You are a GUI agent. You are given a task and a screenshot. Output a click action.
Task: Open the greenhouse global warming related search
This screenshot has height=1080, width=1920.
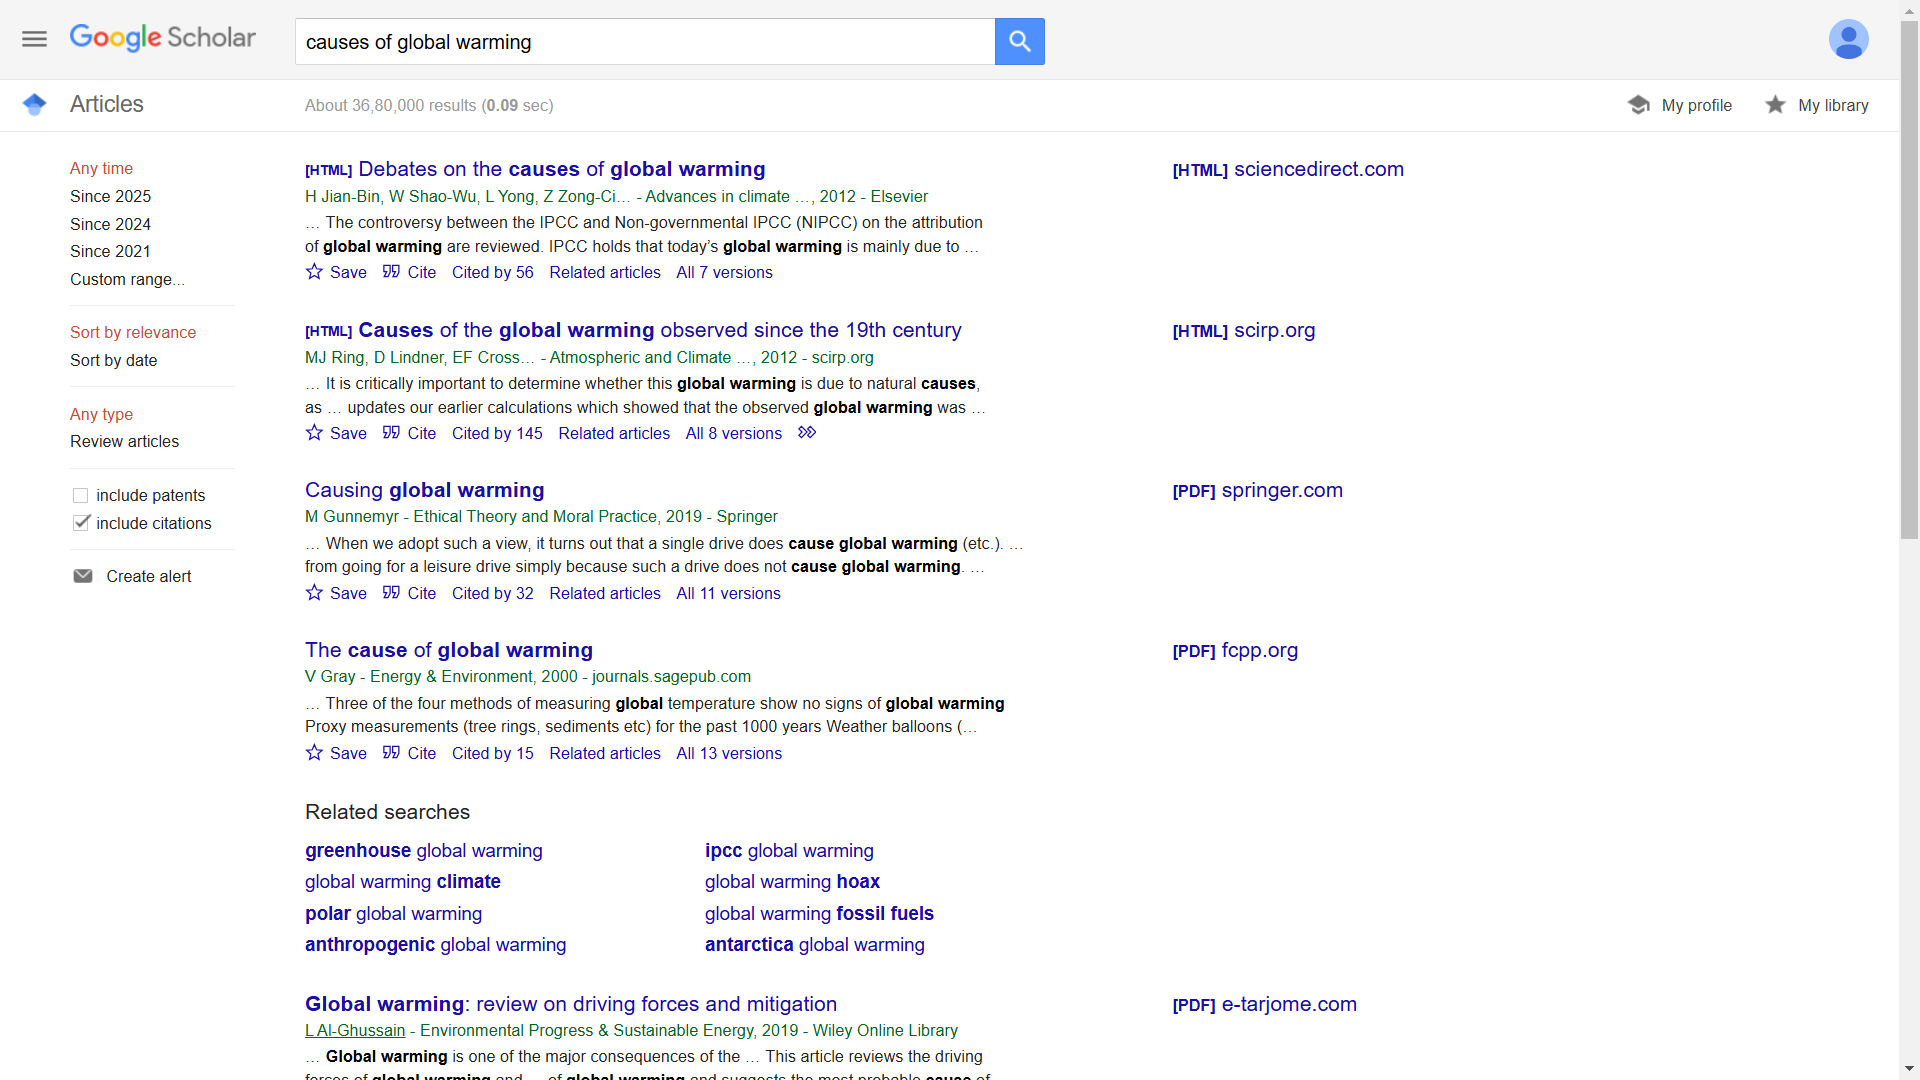pos(423,850)
